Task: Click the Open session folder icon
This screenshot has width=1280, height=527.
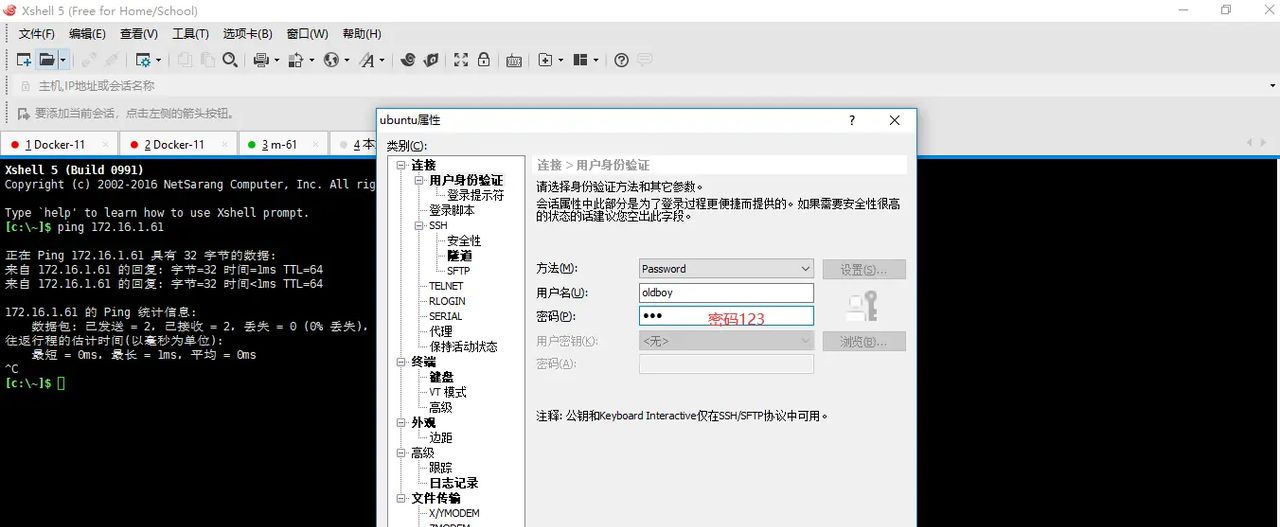Action: pos(46,60)
